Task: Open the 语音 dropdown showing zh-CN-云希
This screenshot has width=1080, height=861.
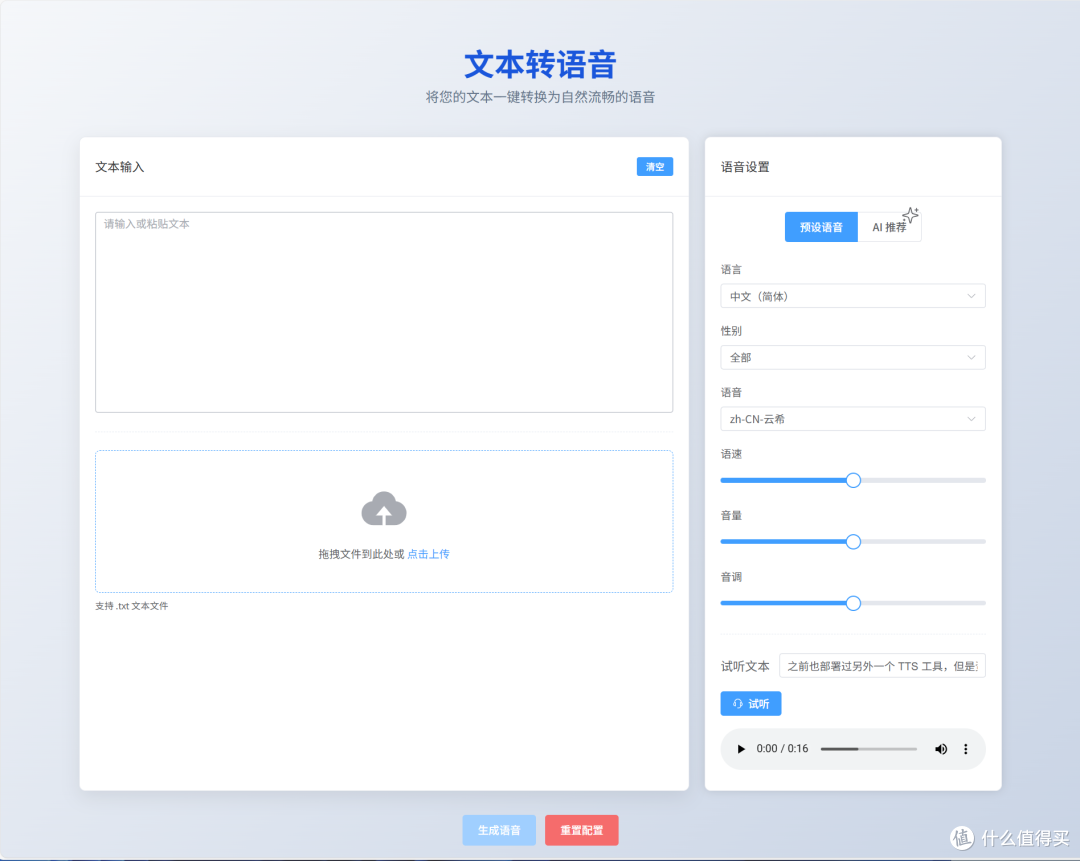Action: coord(853,419)
